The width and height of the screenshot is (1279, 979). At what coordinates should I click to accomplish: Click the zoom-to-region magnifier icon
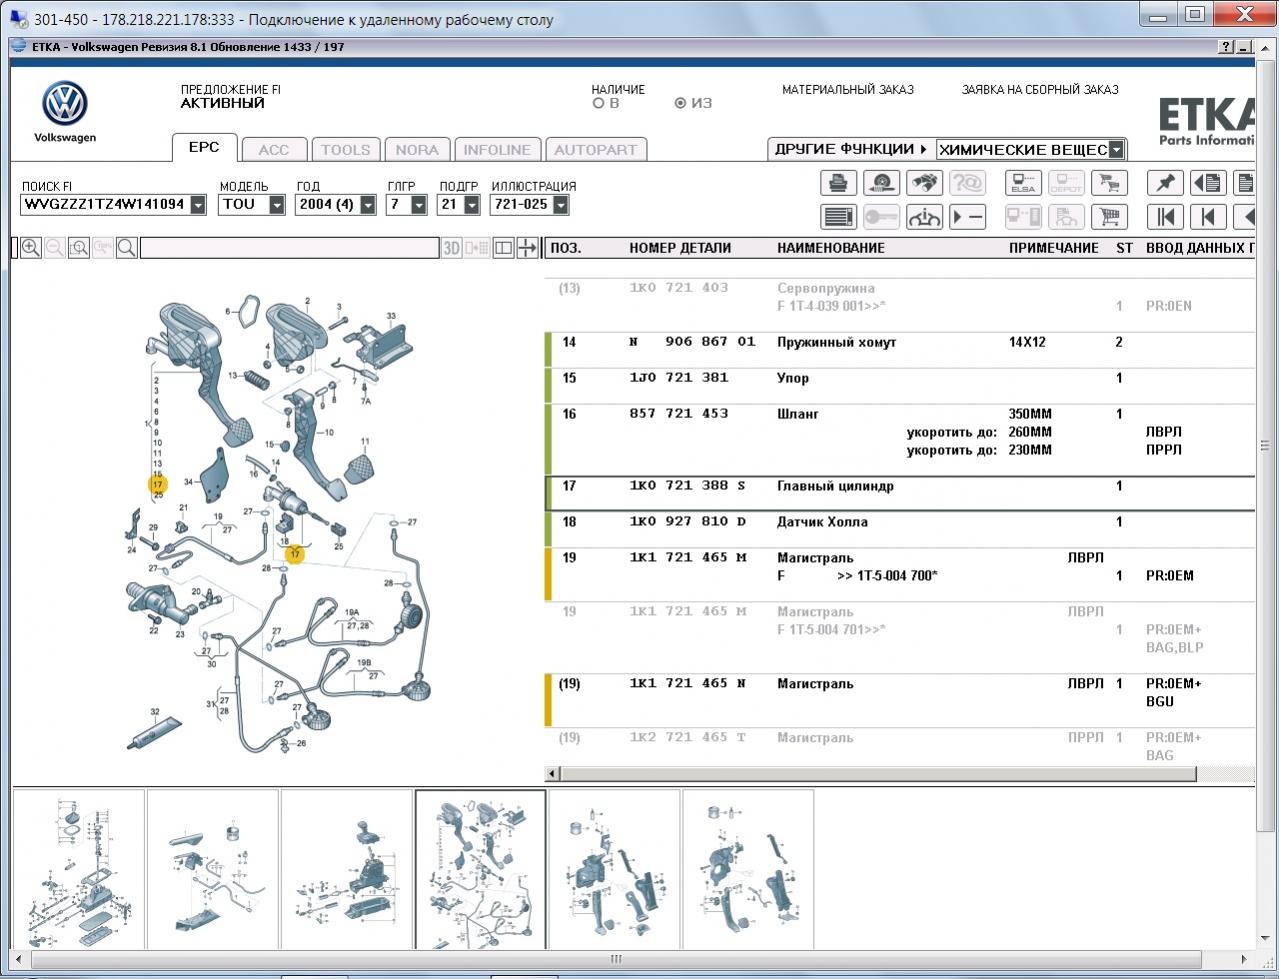[79, 248]
